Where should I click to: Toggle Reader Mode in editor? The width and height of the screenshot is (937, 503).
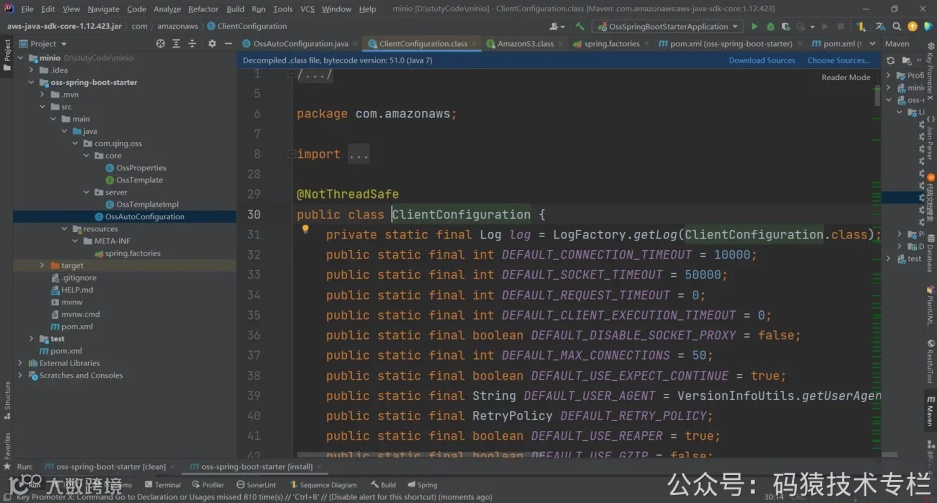845,77
